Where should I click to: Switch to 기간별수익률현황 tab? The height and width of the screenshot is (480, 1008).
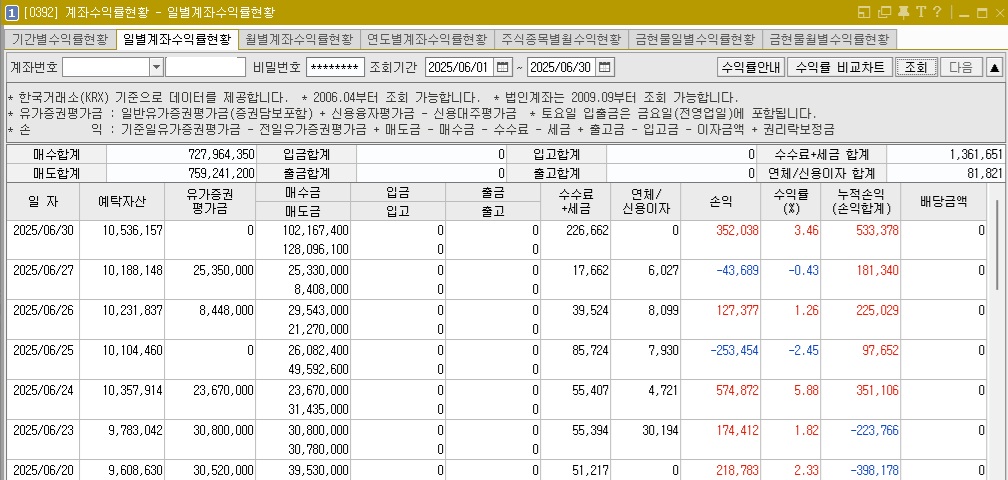coord(61,39)
